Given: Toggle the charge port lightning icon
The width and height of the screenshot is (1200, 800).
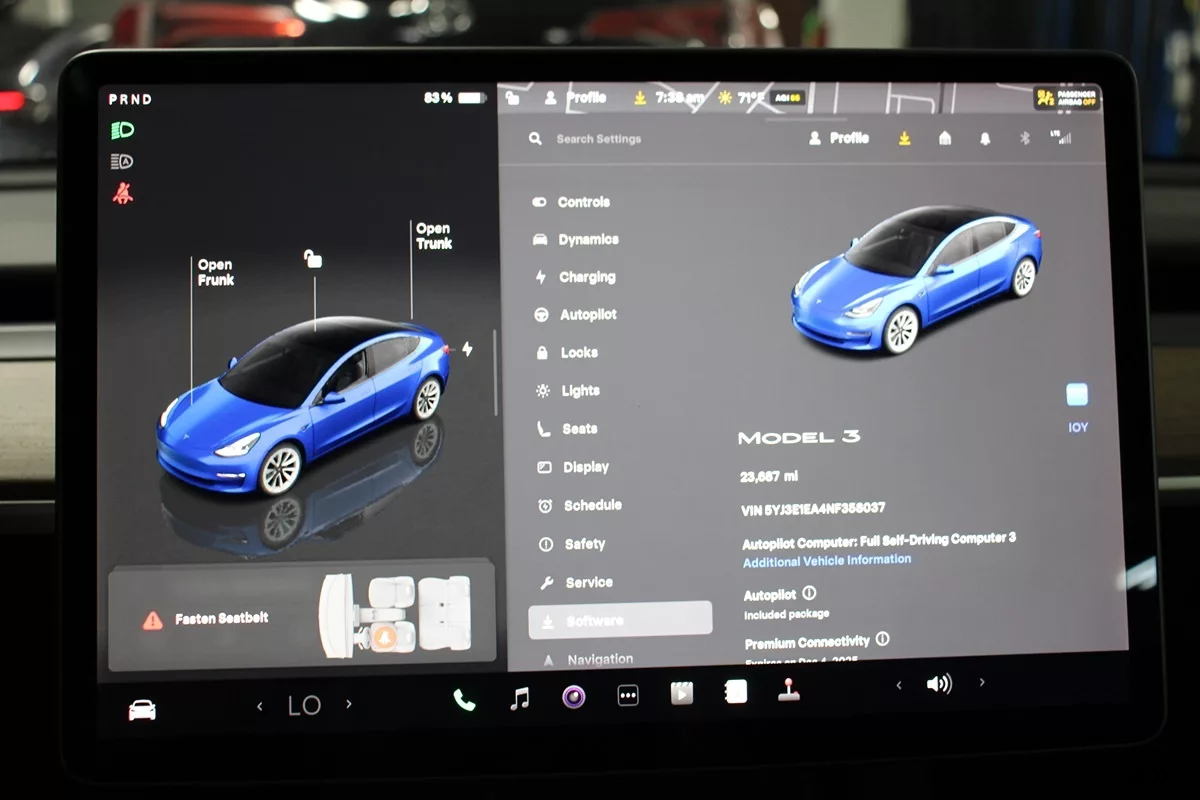Looking at the screenshot, I should pos(467,349).
